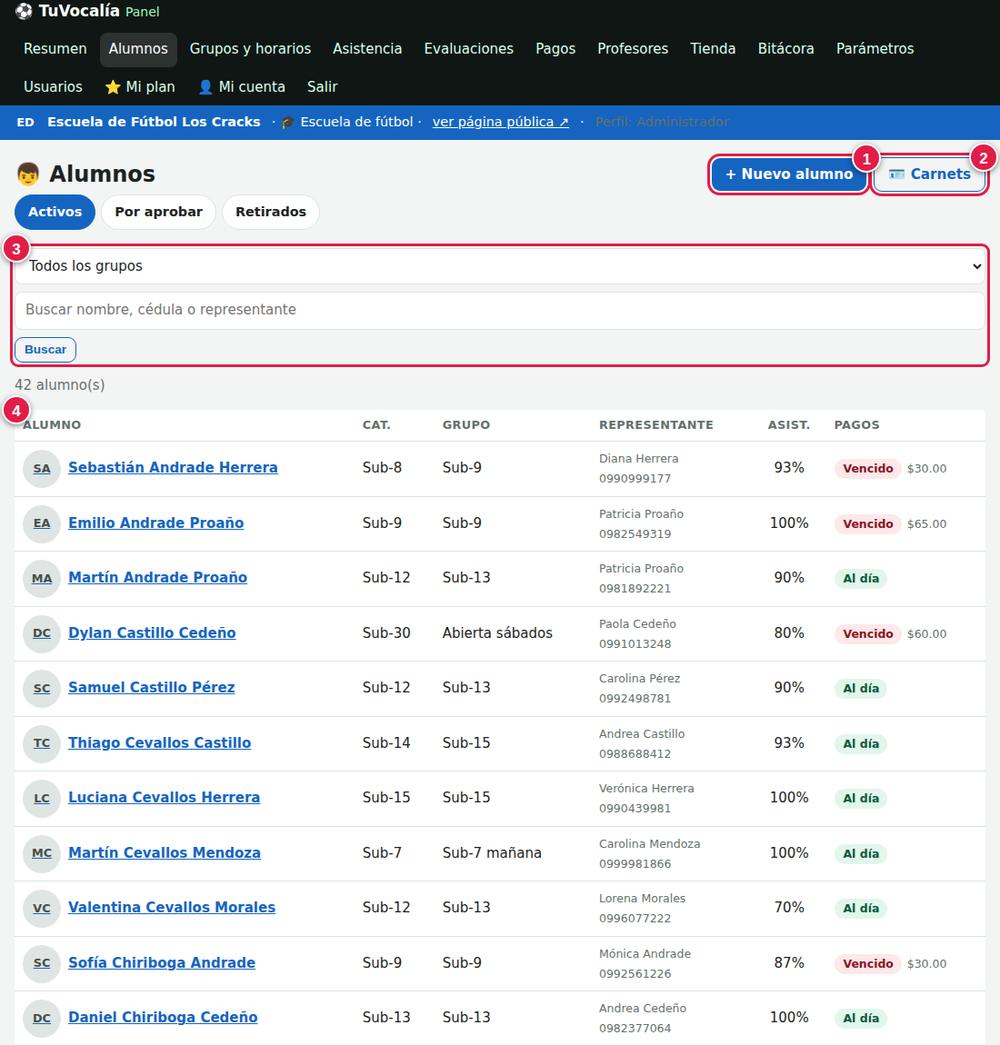Open the Asistencia section
Viewport: 1000px width, 1045px height.
[x=367, y=49]
